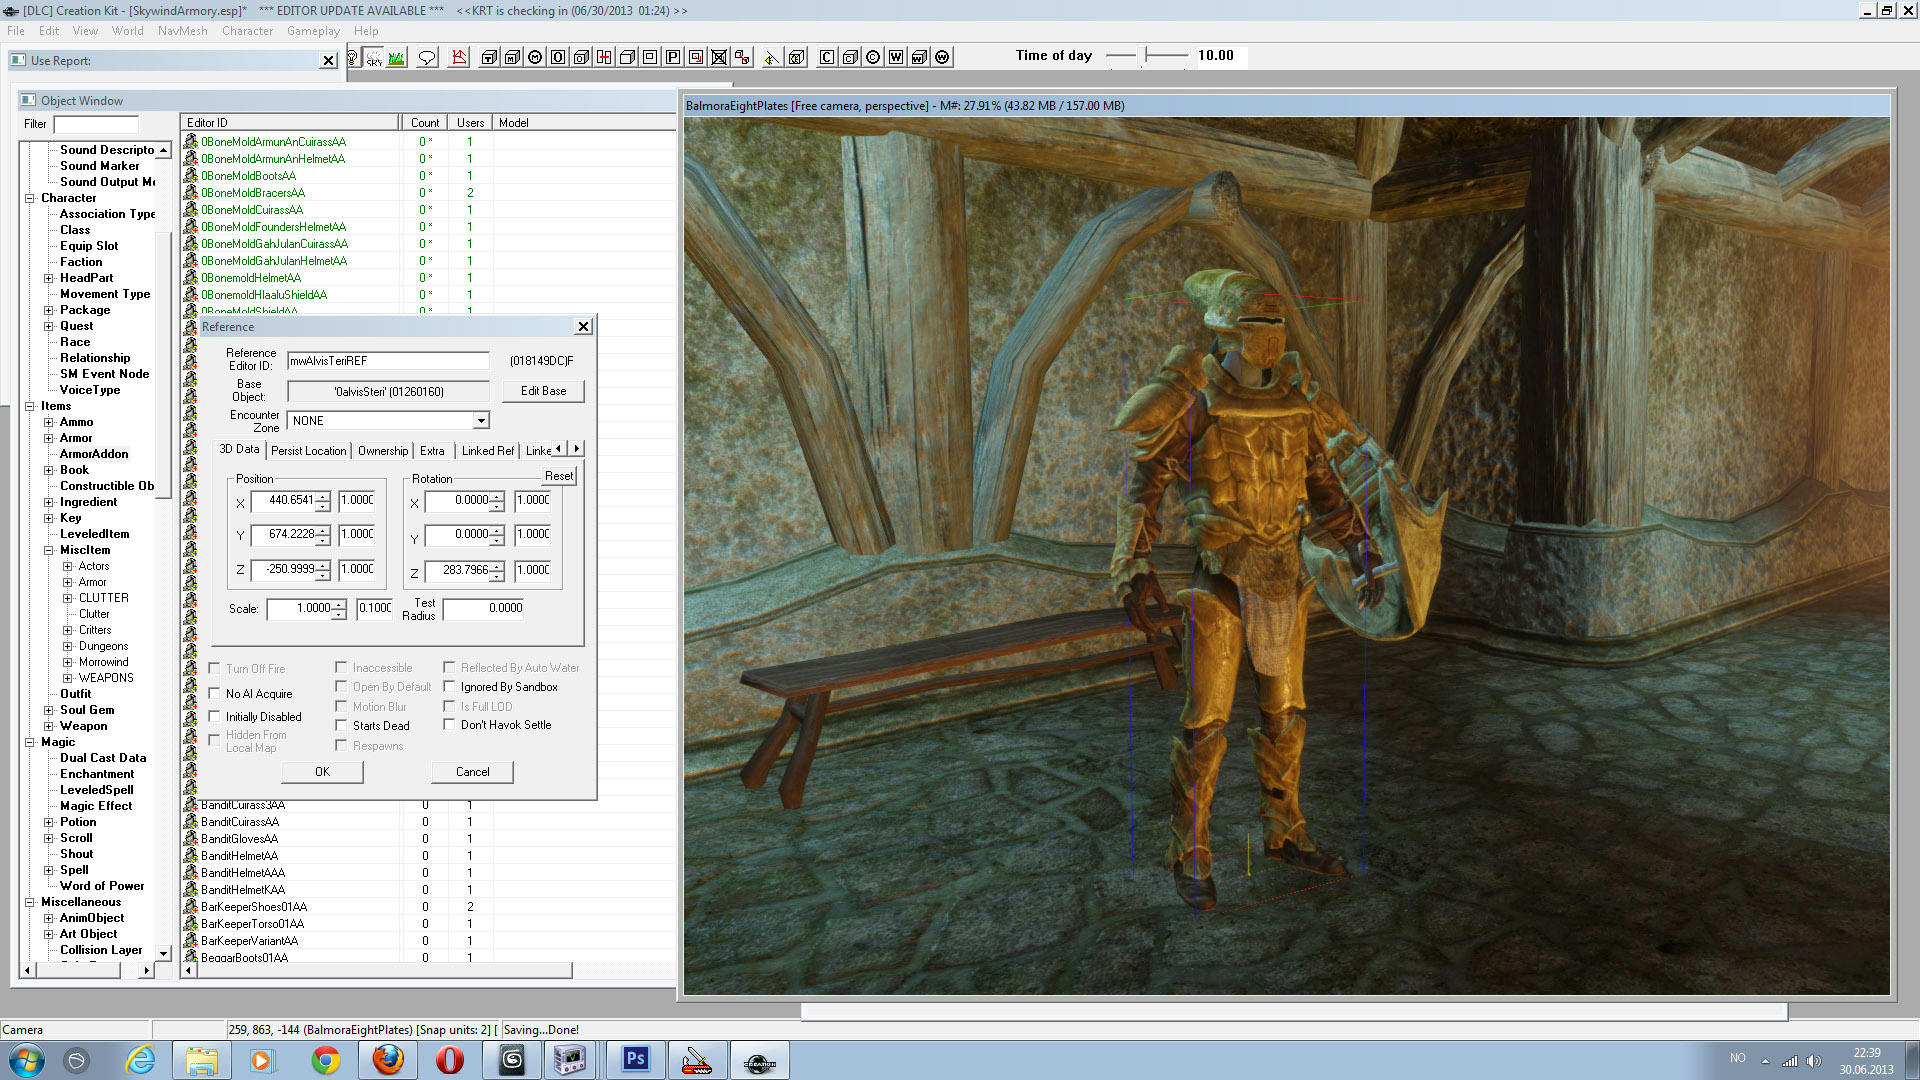This screenshot has height=1080, width=1920.
Task: Open Opera browser from the taskbar
Action: click(x=450, y=1059)
